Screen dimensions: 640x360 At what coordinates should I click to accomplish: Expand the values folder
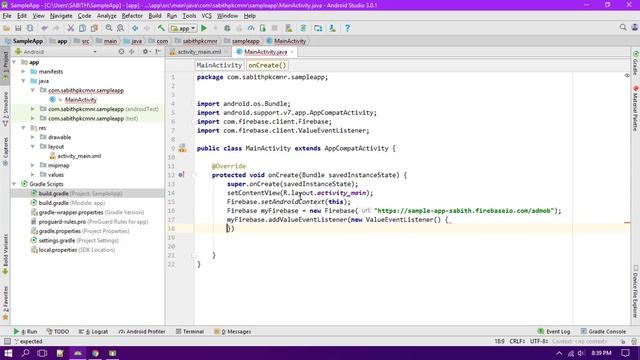33,175
